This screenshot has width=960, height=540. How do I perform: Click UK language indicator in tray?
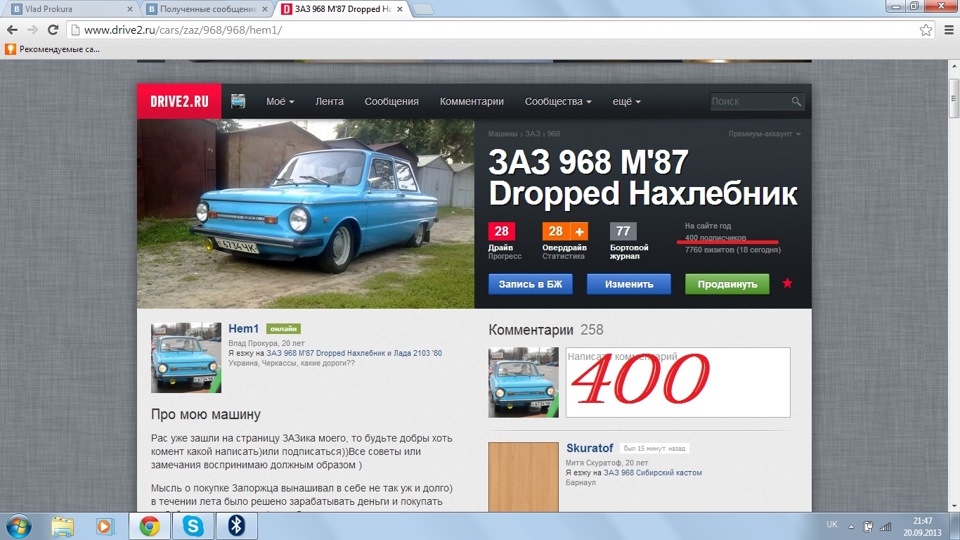tap(831, 524)
